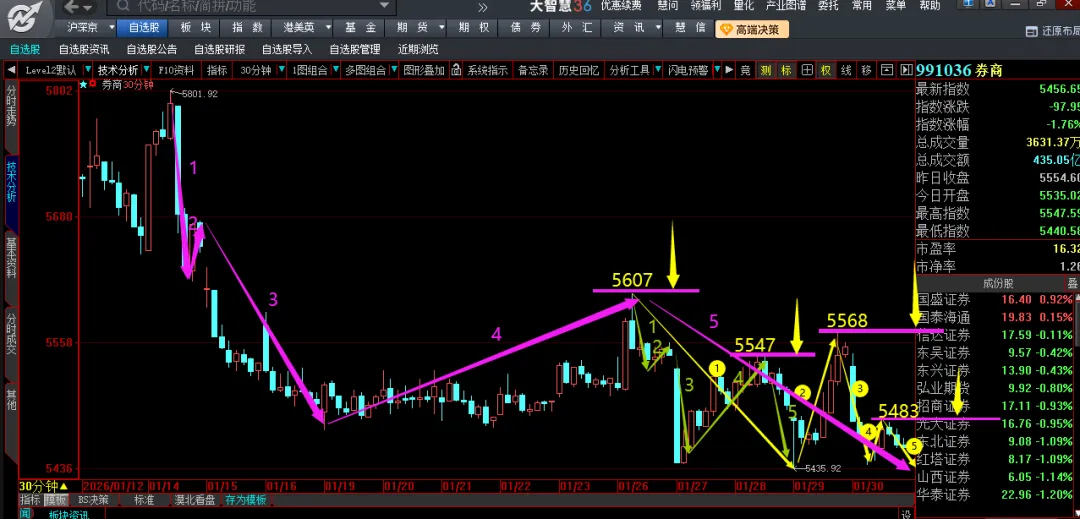Image resolution: width=1080 pixels, height=519 pixels.
Task: Click the red square marker icon beside 券商
Action: click(94, 85)
